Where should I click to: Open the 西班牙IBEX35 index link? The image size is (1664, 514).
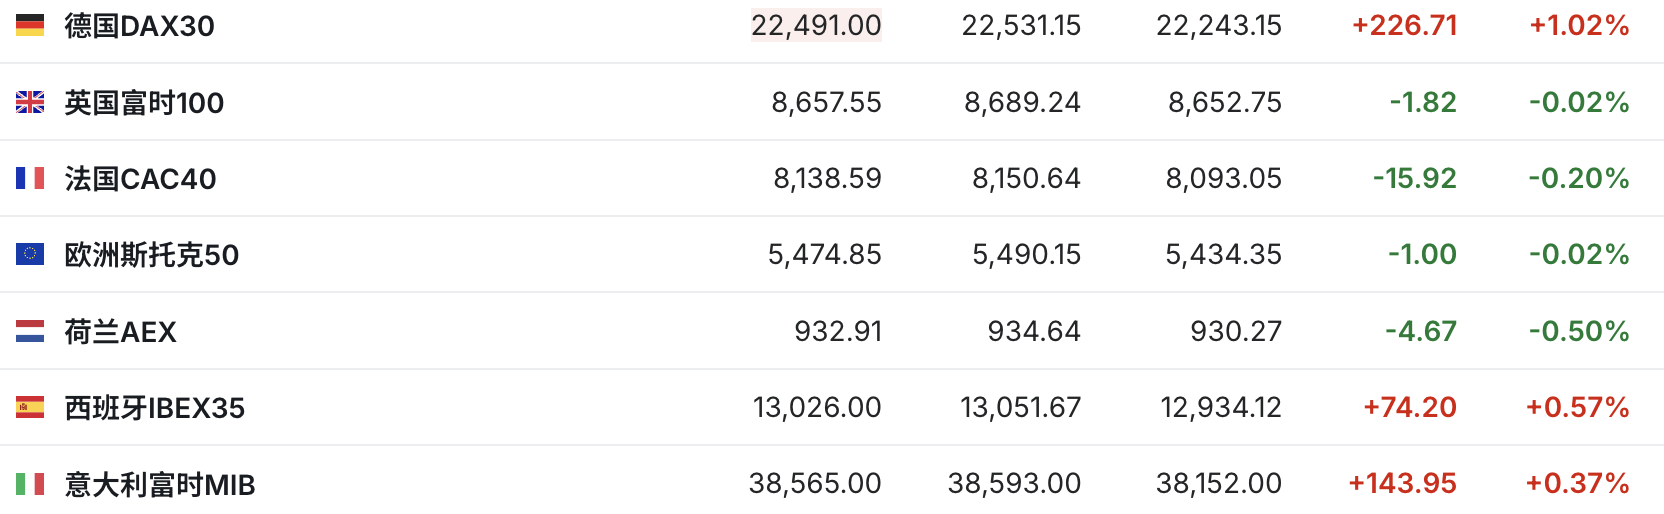pos(154,408)
